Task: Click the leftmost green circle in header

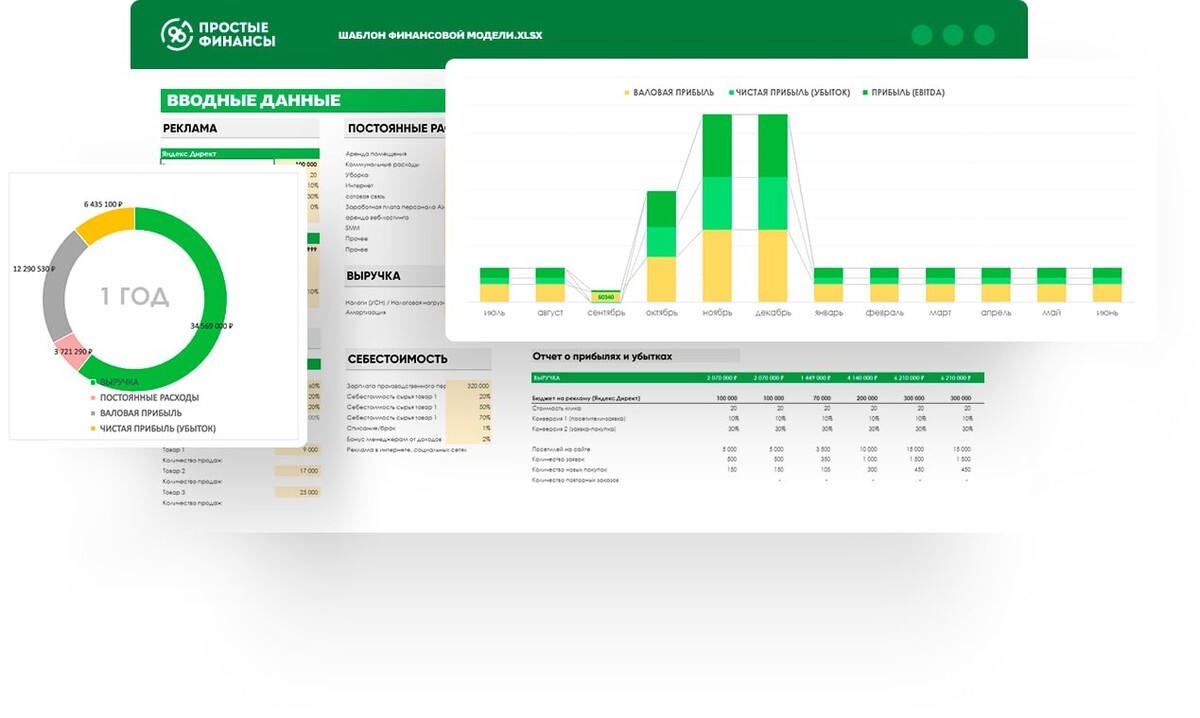Action: click(x=922, y=36)
